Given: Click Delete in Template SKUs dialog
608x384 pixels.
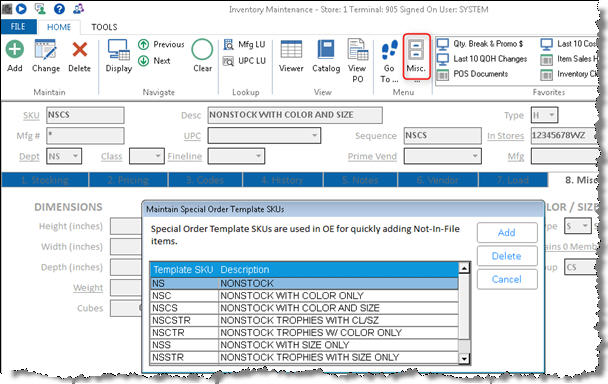Looking at the screenshot, I should [507, 256].
